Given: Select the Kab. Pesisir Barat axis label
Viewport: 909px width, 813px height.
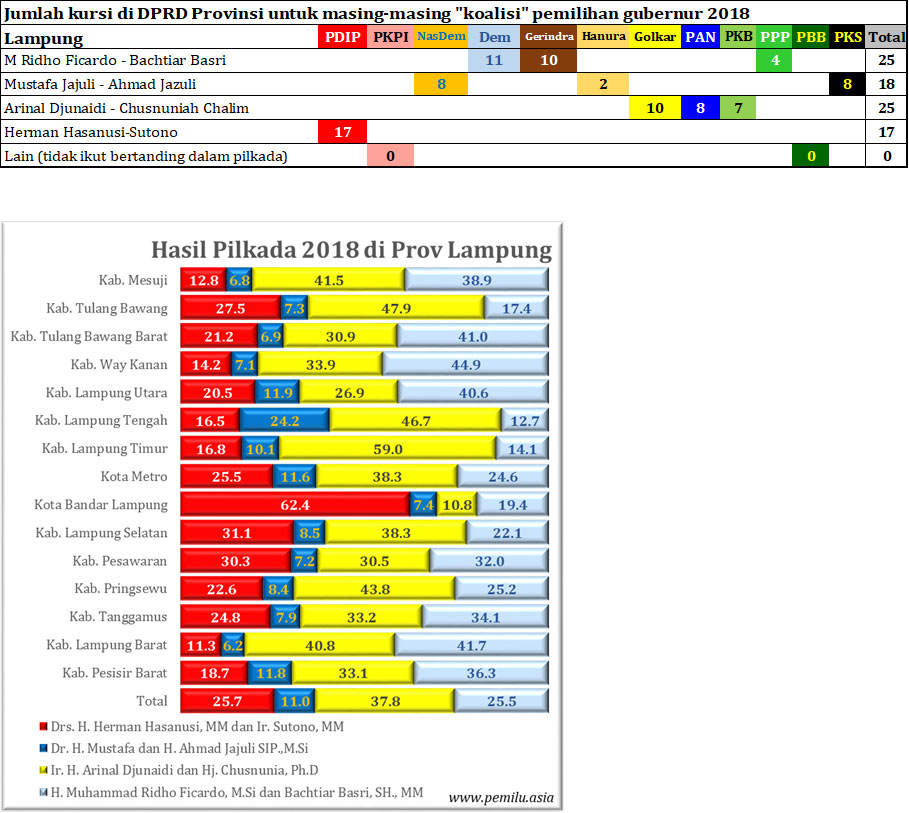Looking at the screenshot, I should (115, 673).
